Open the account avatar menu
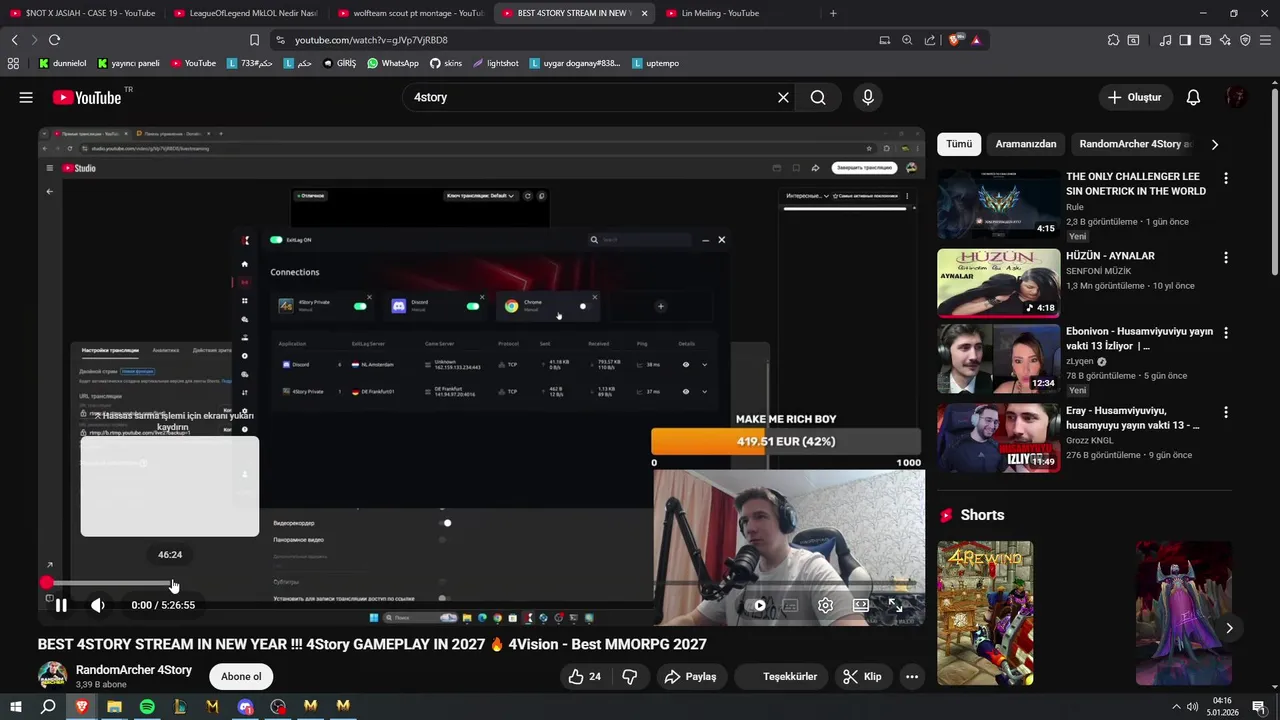The image size is (1280, 720). pos(1236,97)
